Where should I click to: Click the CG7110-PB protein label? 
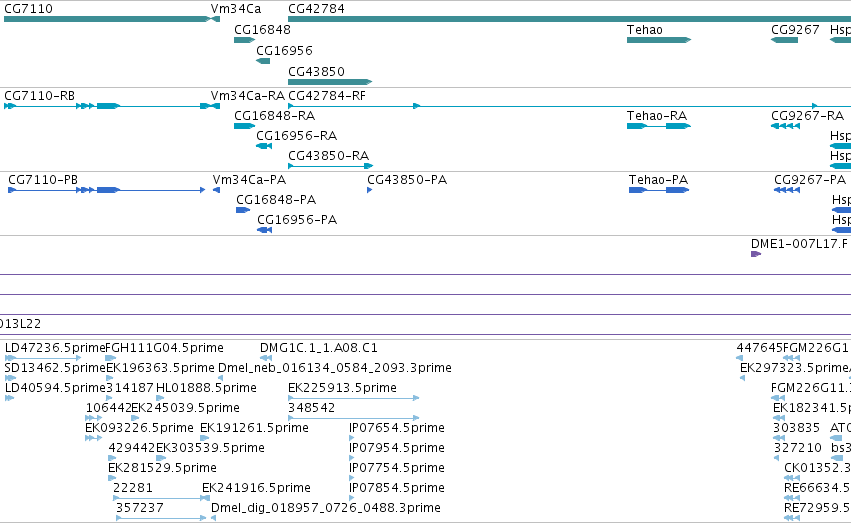click(x=43, y=180)
